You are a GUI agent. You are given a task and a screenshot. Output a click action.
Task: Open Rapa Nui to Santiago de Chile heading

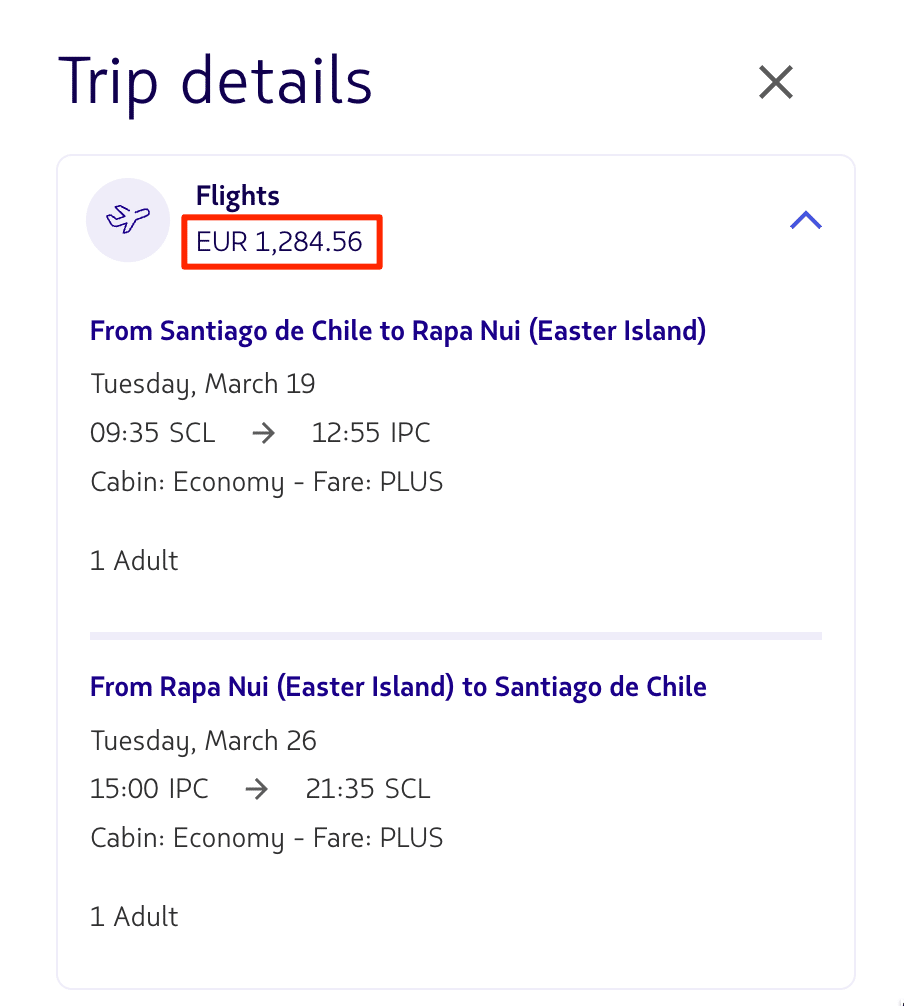(398, 688)
